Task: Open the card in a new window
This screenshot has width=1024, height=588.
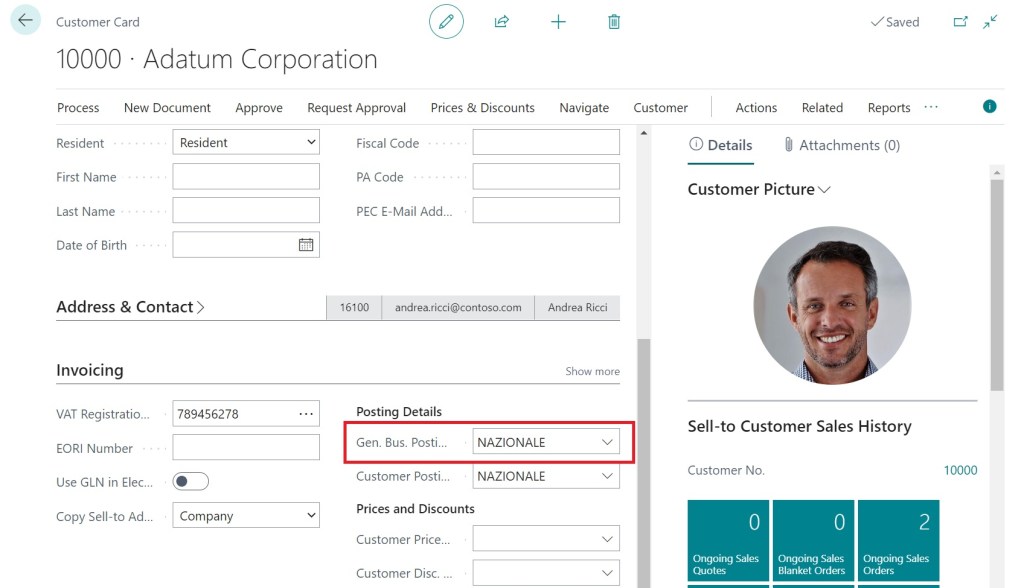Action: [x=960, y=21]
